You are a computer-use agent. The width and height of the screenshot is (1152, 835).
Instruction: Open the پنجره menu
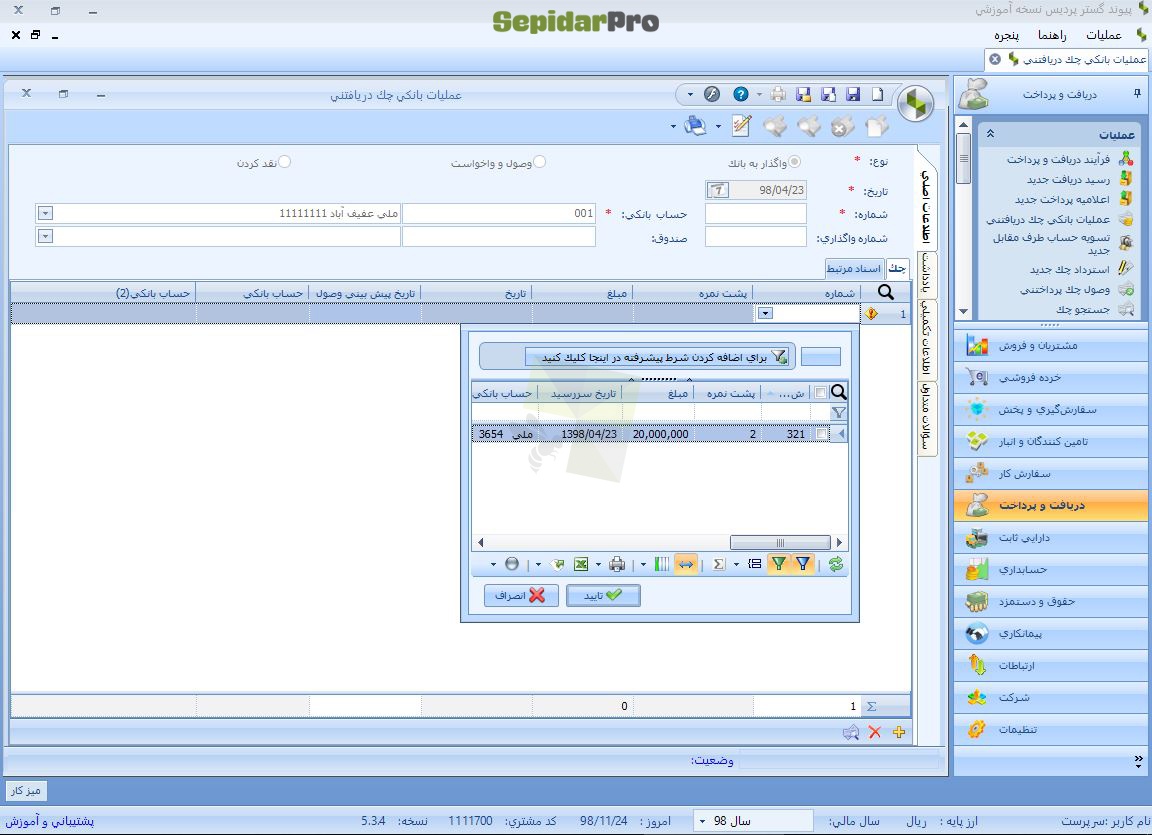click(x=1007, y=35)
